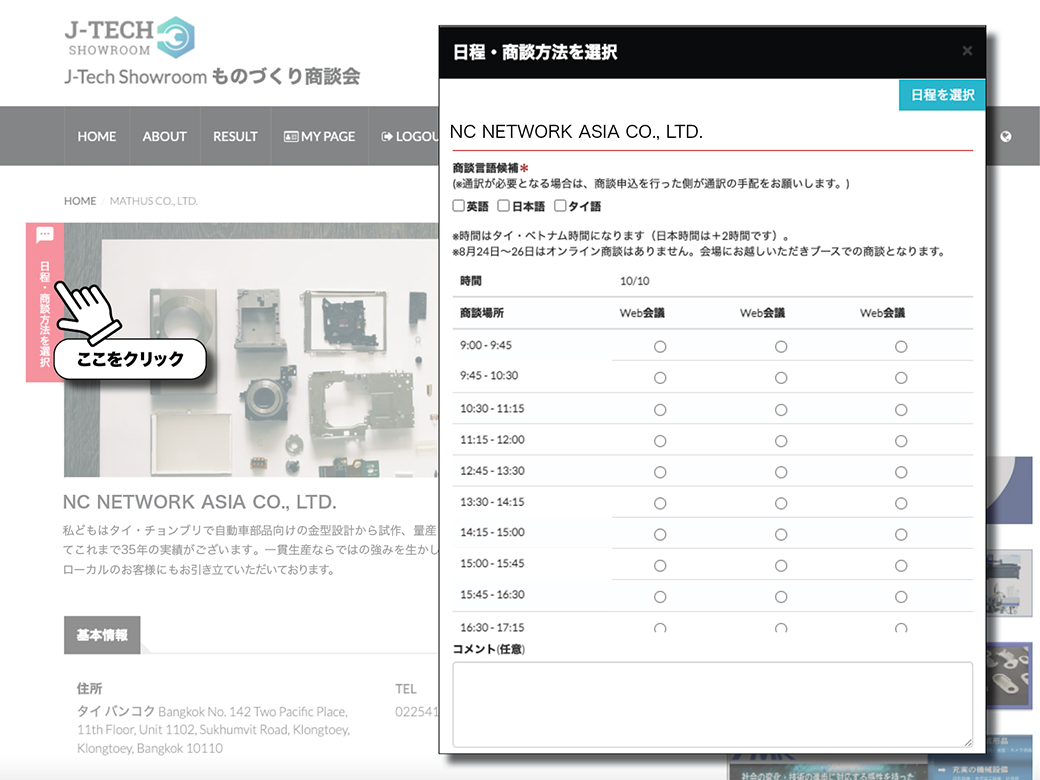This screenshot has width=1040, height=780.
Task: Check the 日本語 language checkbox
Action: pos(504,206)
